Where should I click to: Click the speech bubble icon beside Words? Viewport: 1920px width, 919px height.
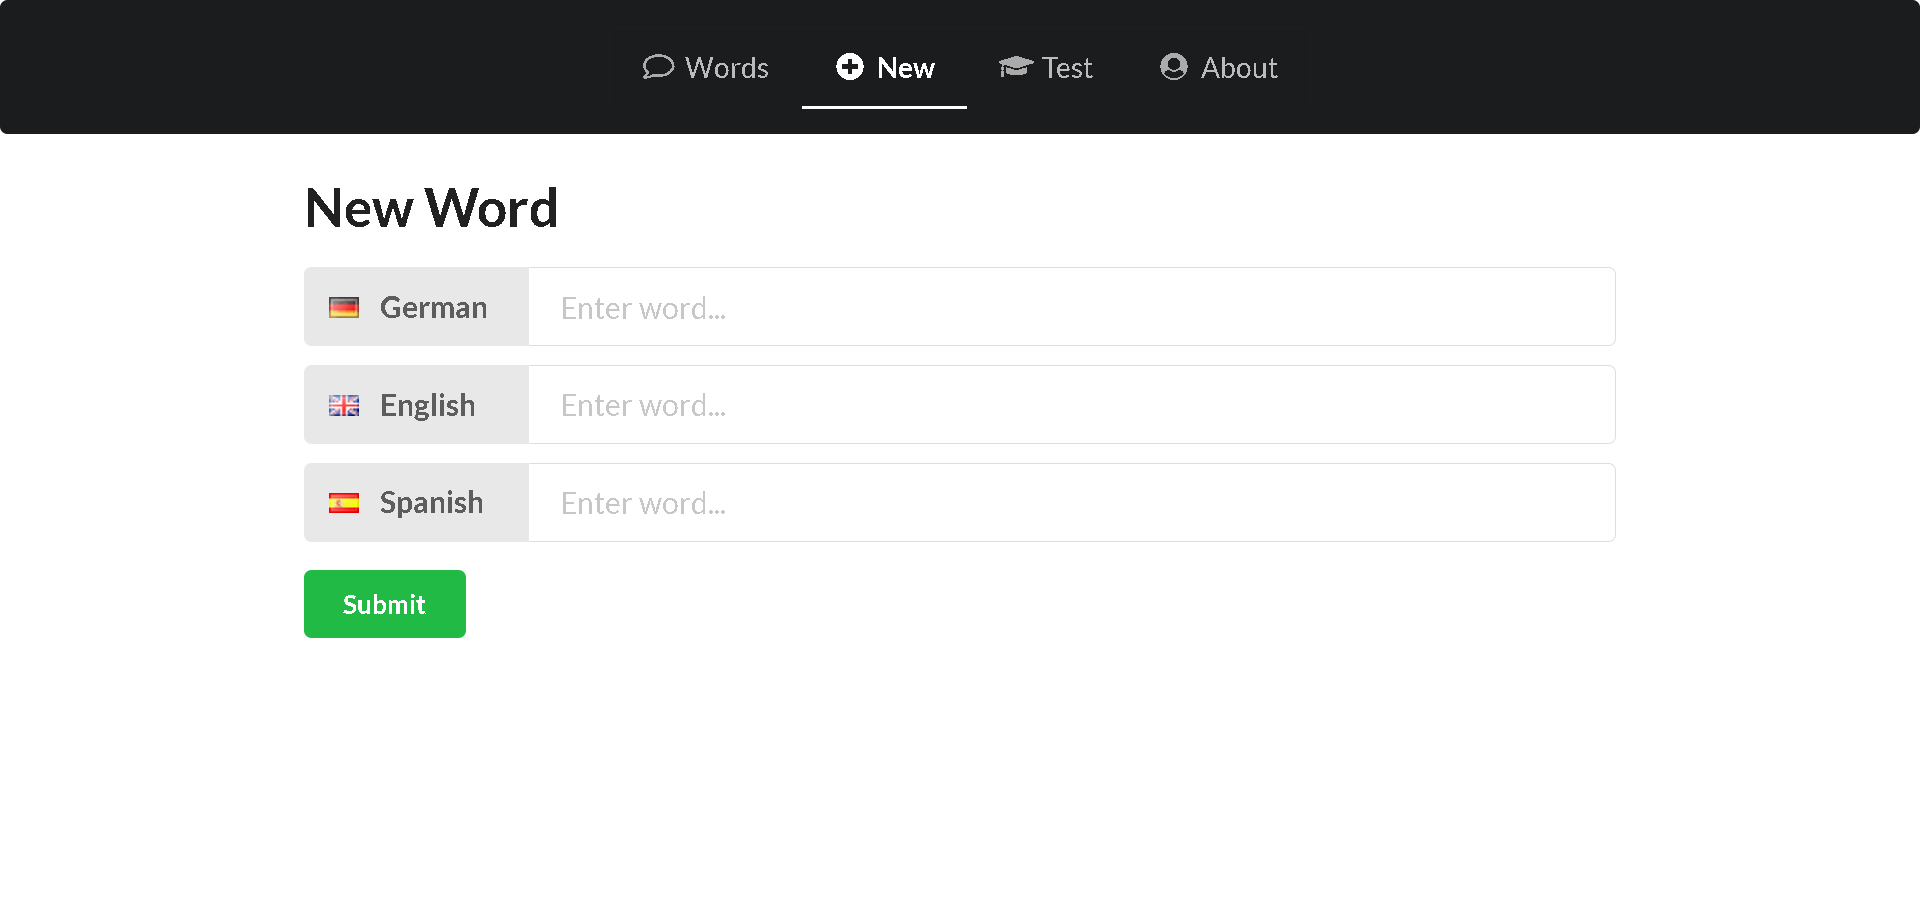tap(659, 67)
